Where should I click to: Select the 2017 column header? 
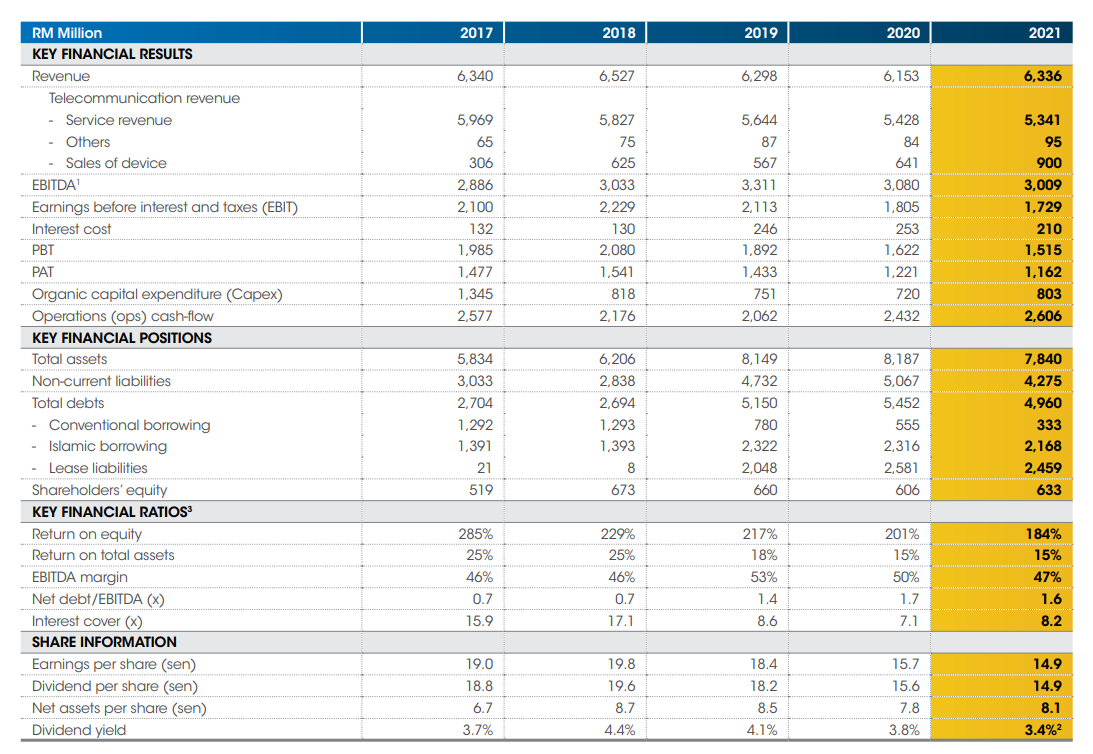coord(477,32)
